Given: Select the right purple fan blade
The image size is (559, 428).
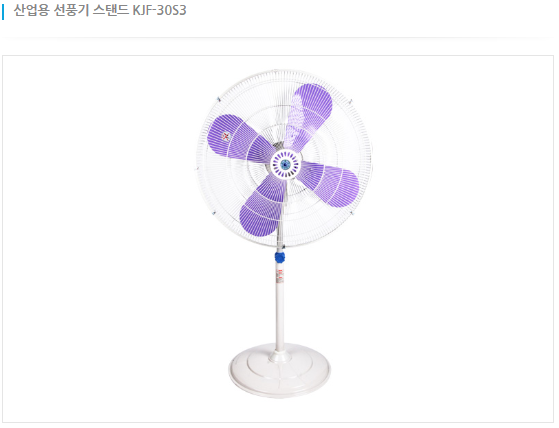Looking at the screenshot, I should tap(330, 184).
